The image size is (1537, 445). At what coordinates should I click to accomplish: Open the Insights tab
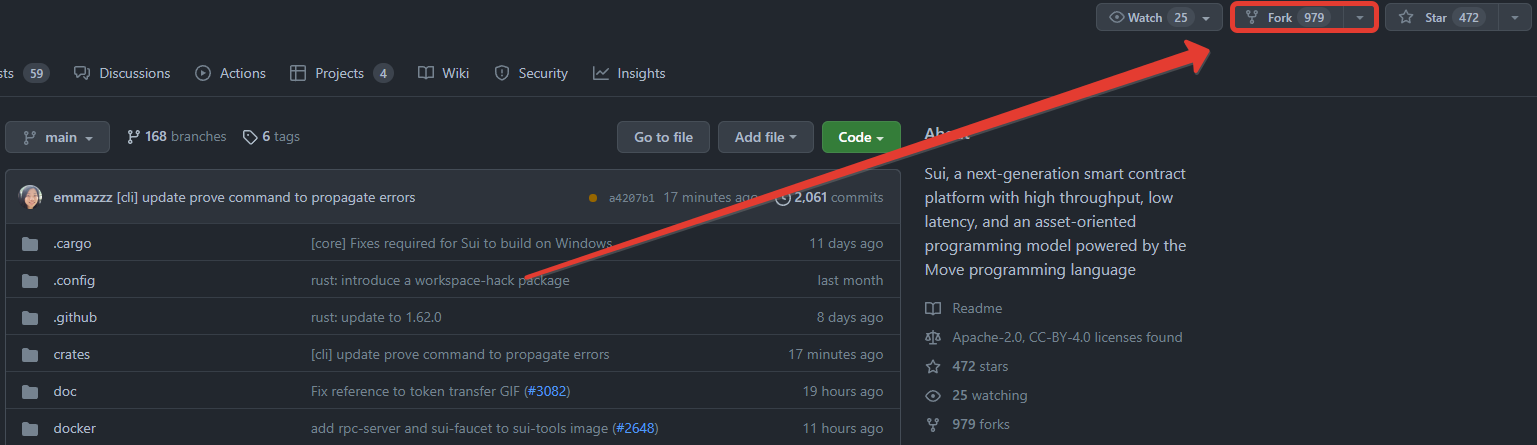tap(629, 73)
